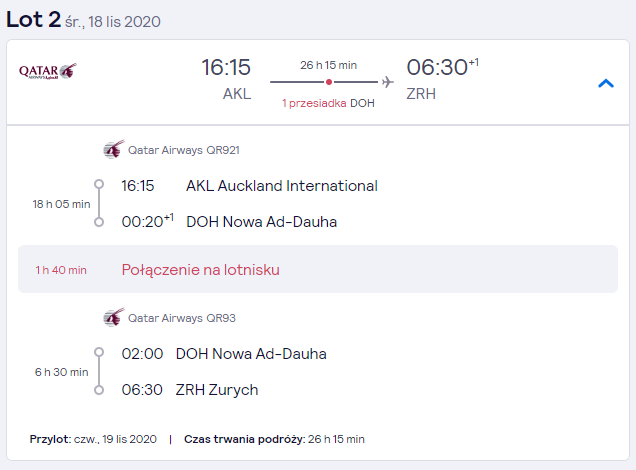Click the '1 przesiadka DOH' stop label
The width and height of the screenshot is (636, 470).
[x=328, y=103]
